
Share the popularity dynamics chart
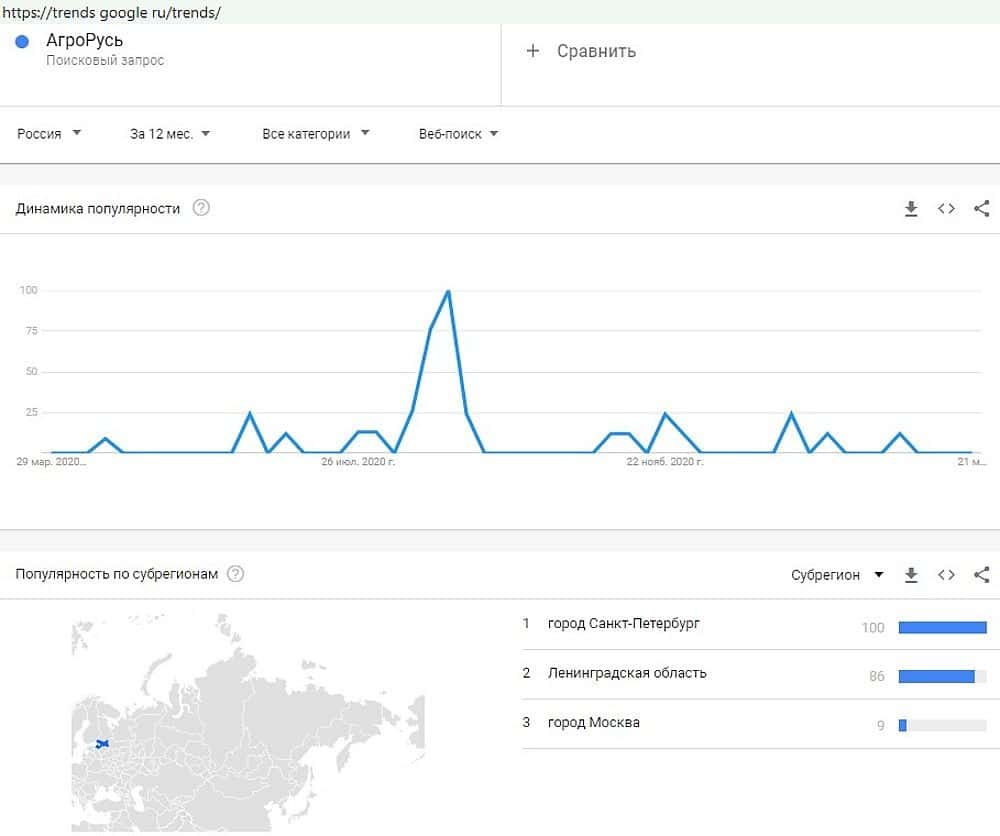[x=981, y=209]
